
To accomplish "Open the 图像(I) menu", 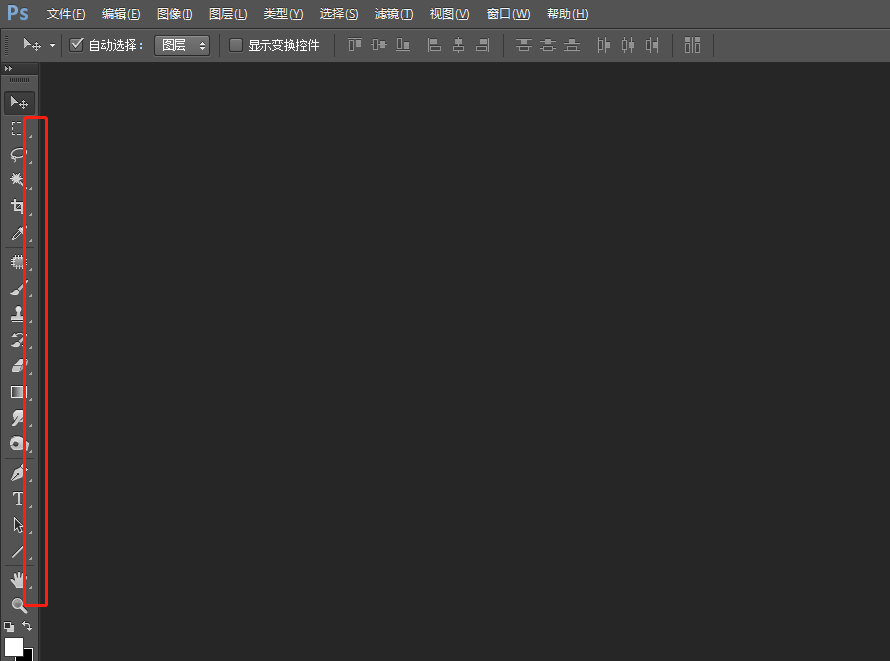I will pyautogui.click(x=175, y=14).
